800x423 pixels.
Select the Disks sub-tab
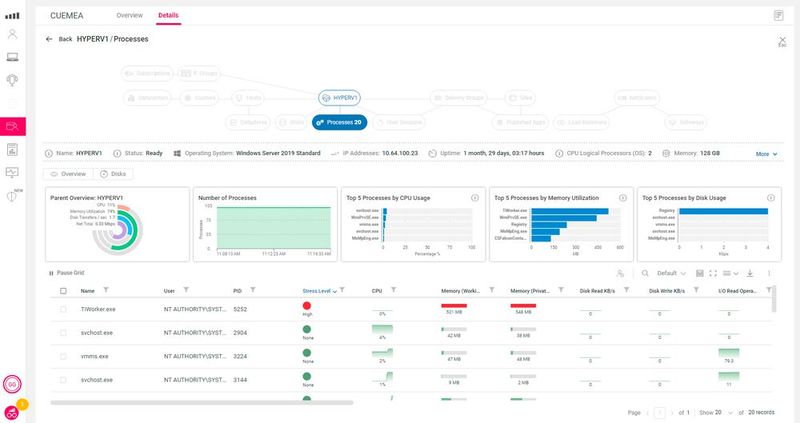[114, 174]
